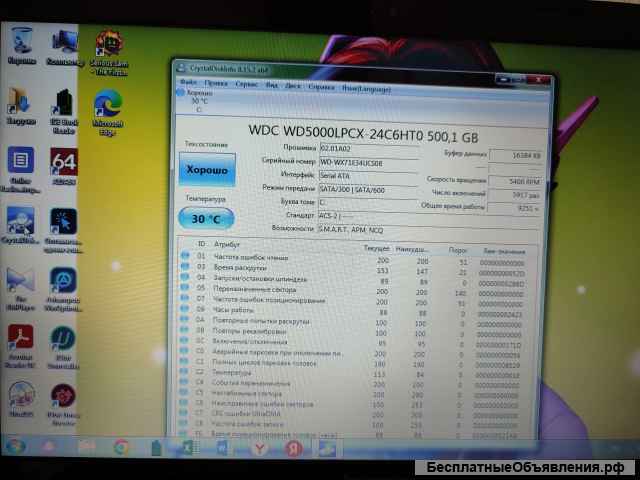640x480 pixels.
Task: Click the Хорошо health status button
Action: pyautogui.click(x=207, y=172)
